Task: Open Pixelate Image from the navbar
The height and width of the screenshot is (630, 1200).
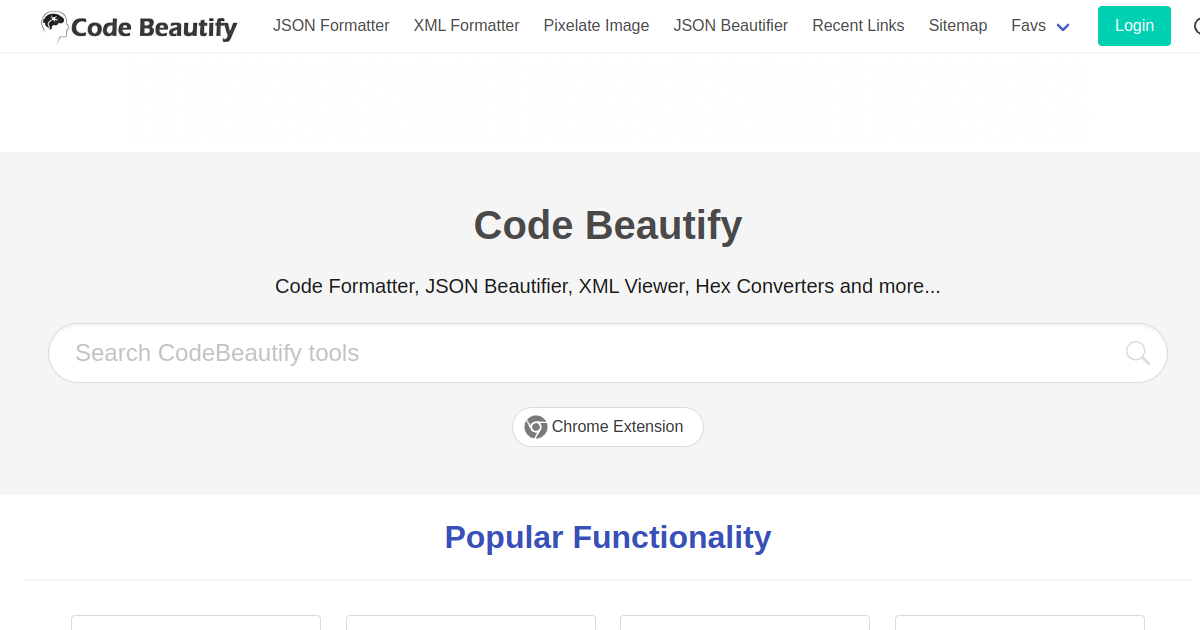Action: (596, 26)
